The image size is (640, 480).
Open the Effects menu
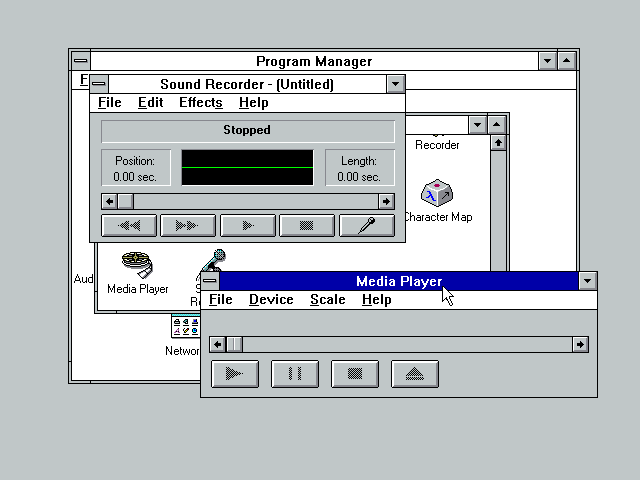(x=201, y=102)
